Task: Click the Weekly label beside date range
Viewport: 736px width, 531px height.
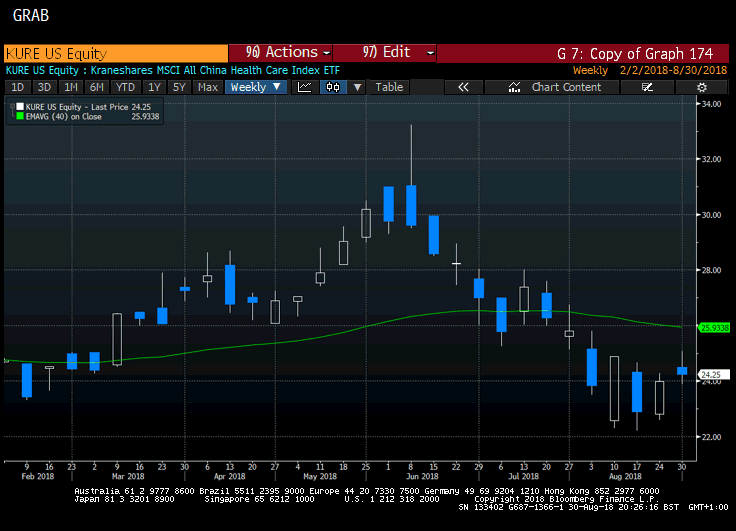Action: [x=590, y=70]
